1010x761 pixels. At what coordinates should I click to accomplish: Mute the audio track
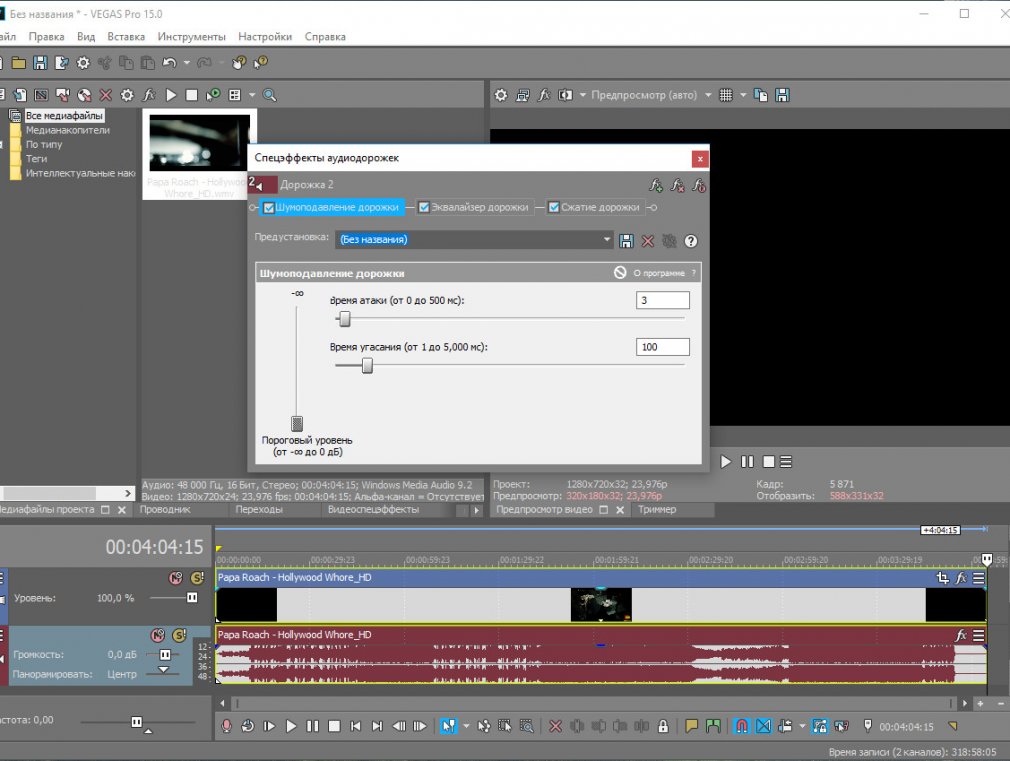(158, 635)
